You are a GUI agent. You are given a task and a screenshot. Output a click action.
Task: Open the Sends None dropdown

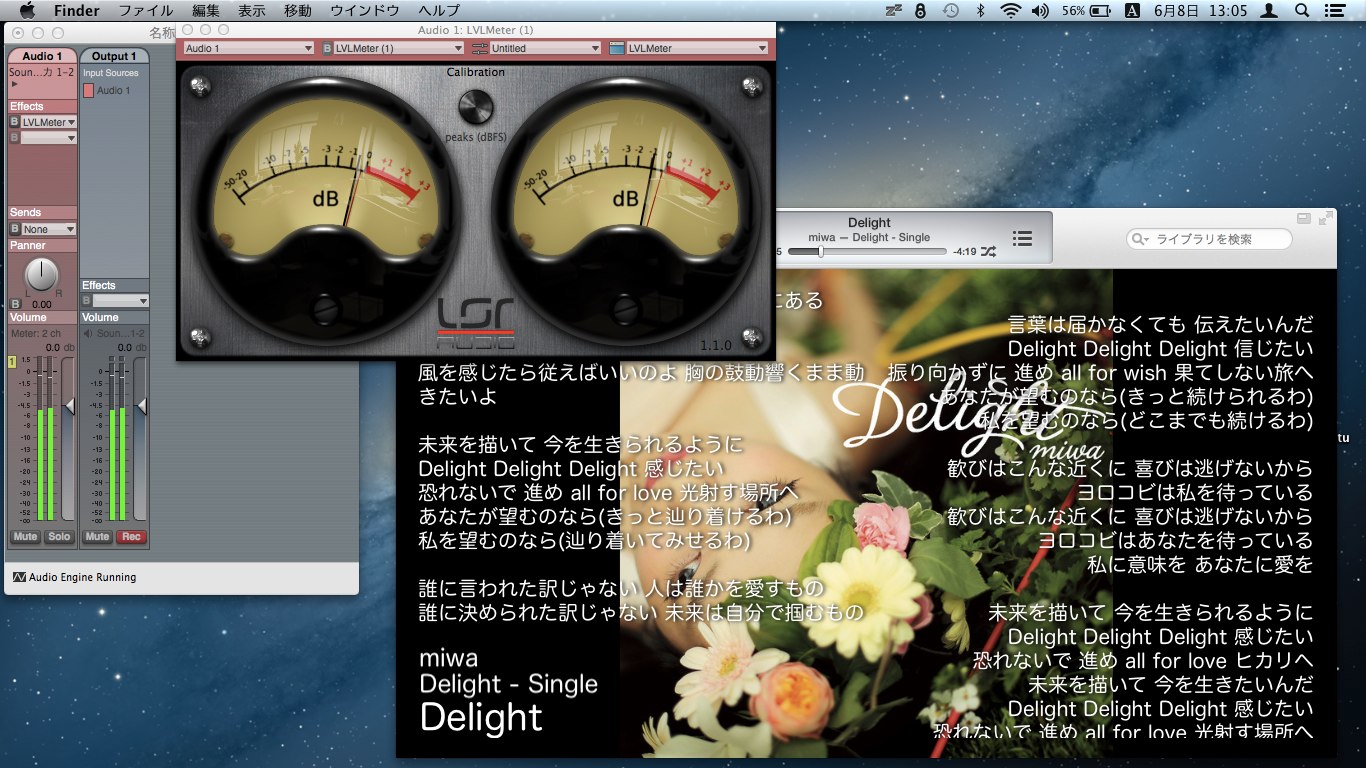[x=49, y=229]
